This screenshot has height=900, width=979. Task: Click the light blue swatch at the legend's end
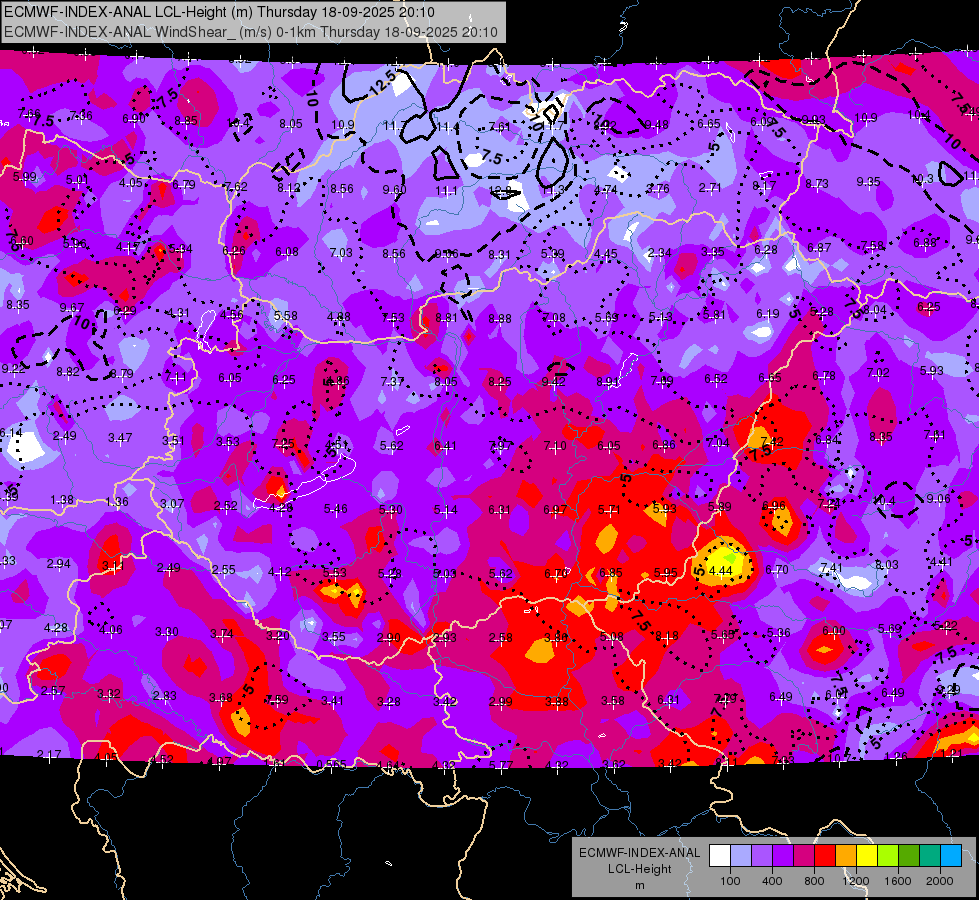(x=951, y=856)
